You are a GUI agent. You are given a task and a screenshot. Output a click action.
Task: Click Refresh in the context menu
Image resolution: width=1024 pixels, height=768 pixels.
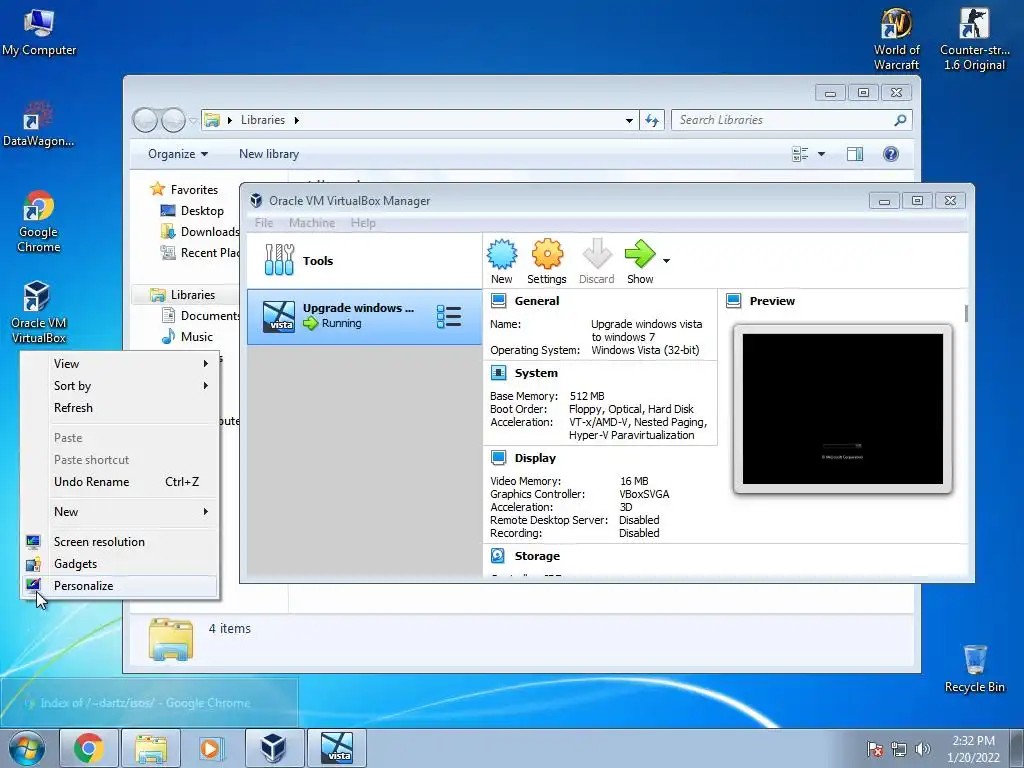(120, 408)
